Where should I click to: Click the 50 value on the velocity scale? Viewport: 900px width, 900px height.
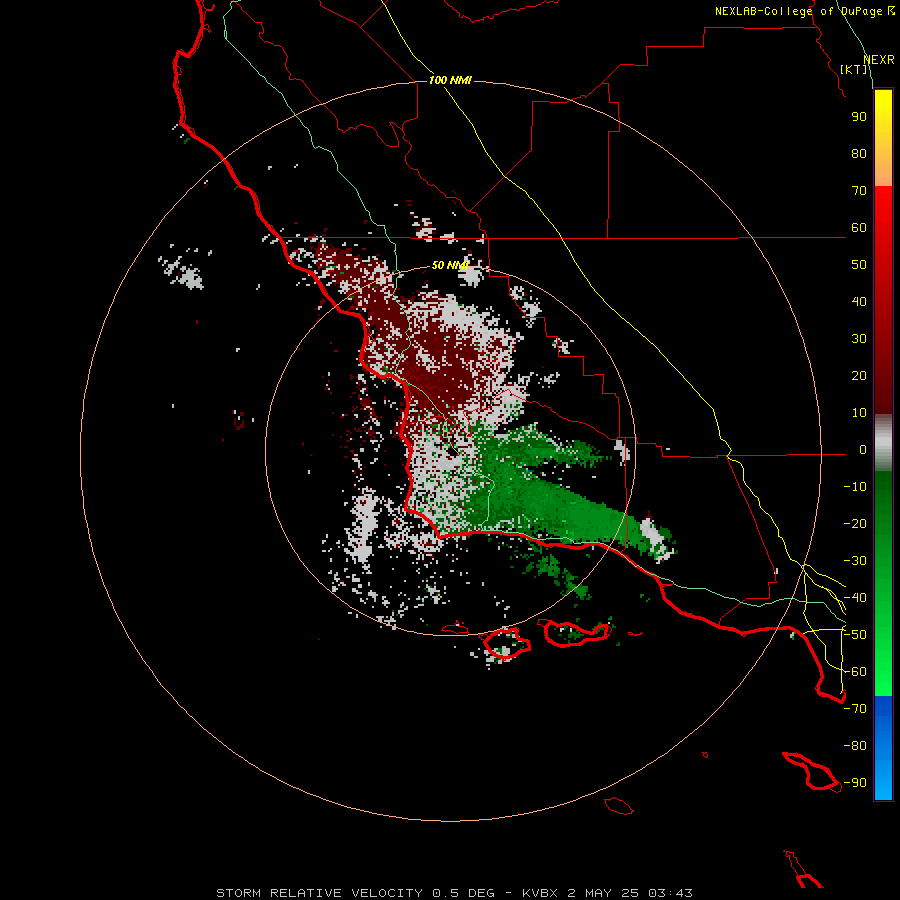[x=859, y=265]
